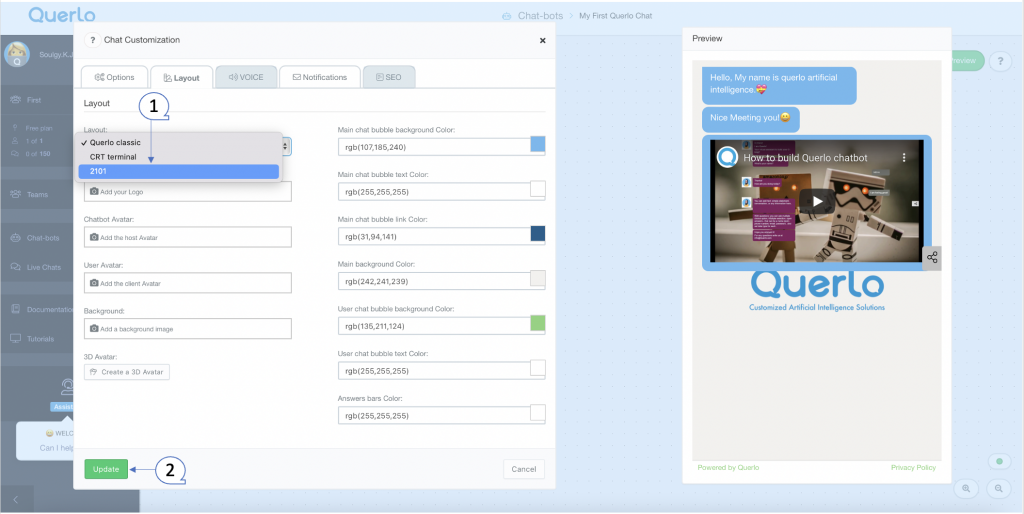1024x514 pixels.
Task: Click the green status dot button
Action: 999,462
